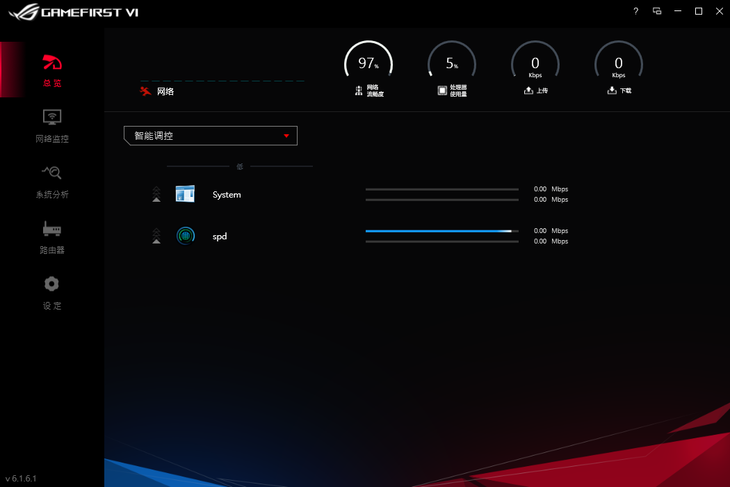Image resolution: width=730 pixels, height=487 pixels.
Task: Click the upload speed gauge
Action: (x=535, y=64)
